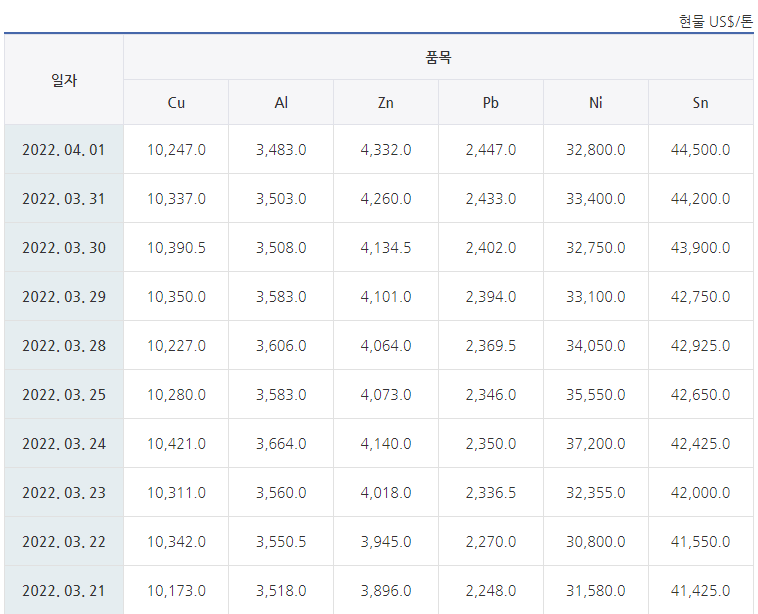Click the Cu price 10,247.0
This screenshot has height=614, width=758.
176,149
